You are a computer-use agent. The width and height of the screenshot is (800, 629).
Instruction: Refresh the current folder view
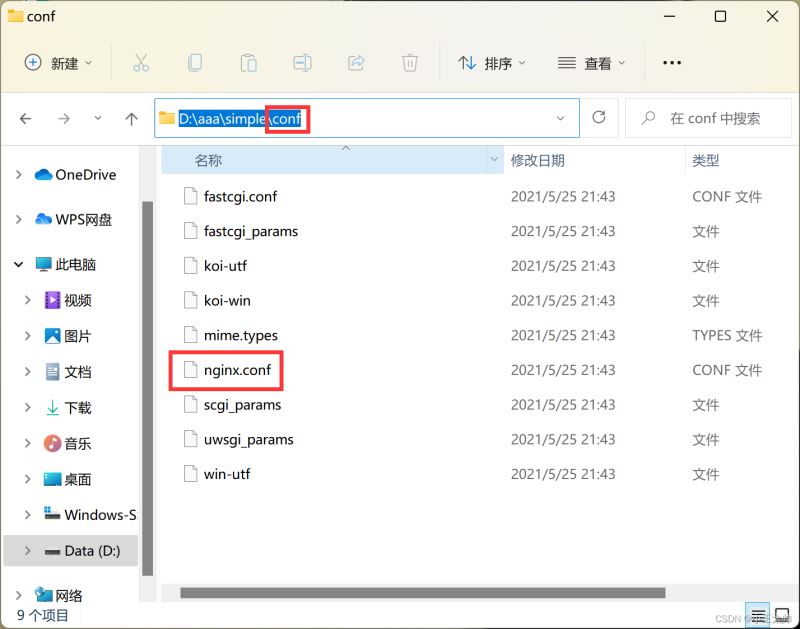point(599,117)
